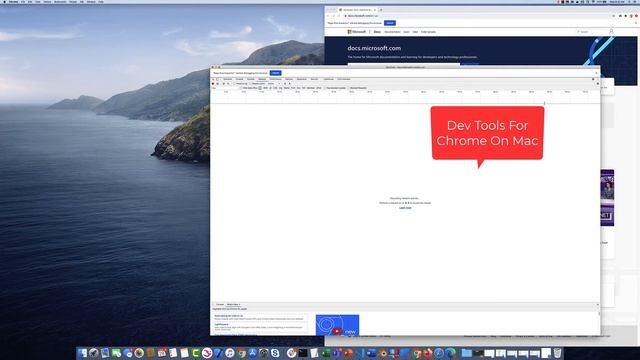640x360 pixels.
Task: Open Terminal from the dock
Action: pyautogui.click(x=302, y=353)
